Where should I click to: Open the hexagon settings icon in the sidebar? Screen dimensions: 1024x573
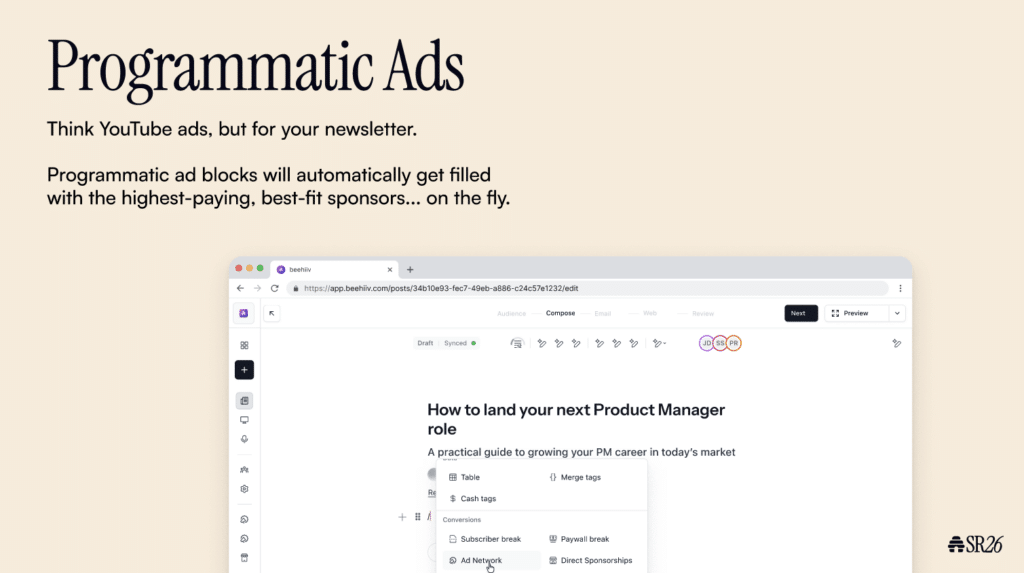(244, 489)
